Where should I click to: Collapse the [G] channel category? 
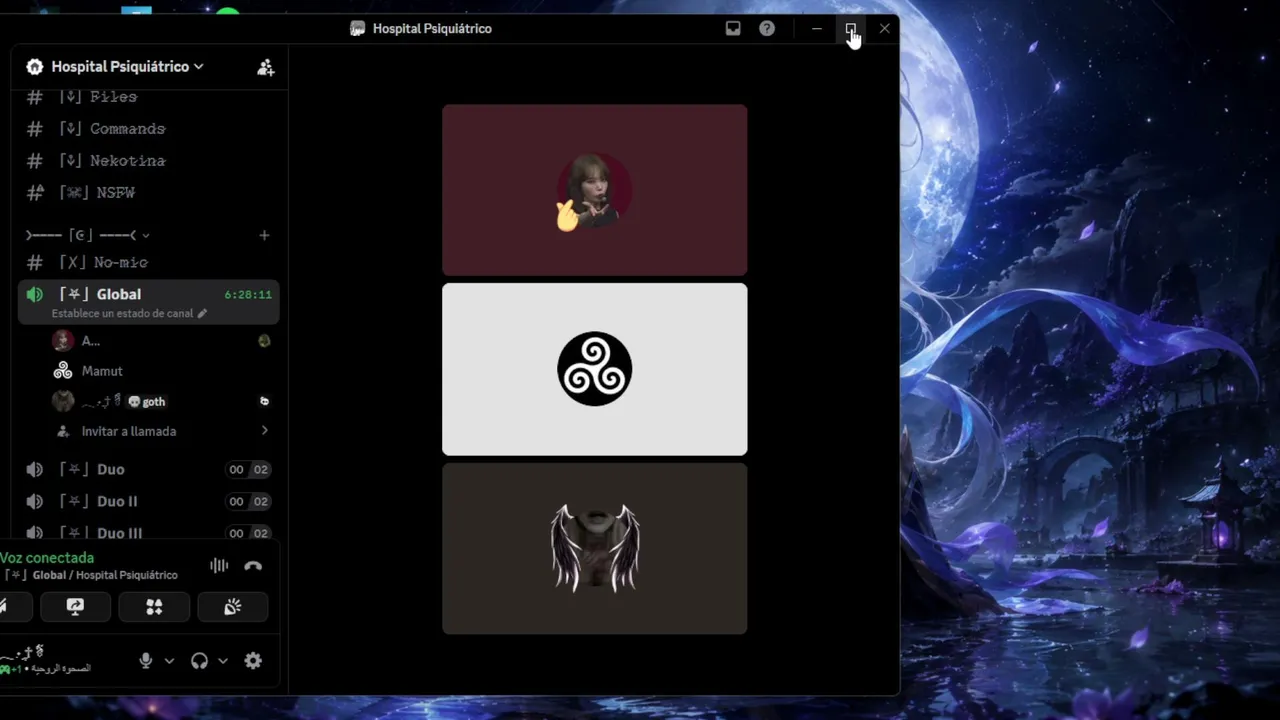point(88,235)
